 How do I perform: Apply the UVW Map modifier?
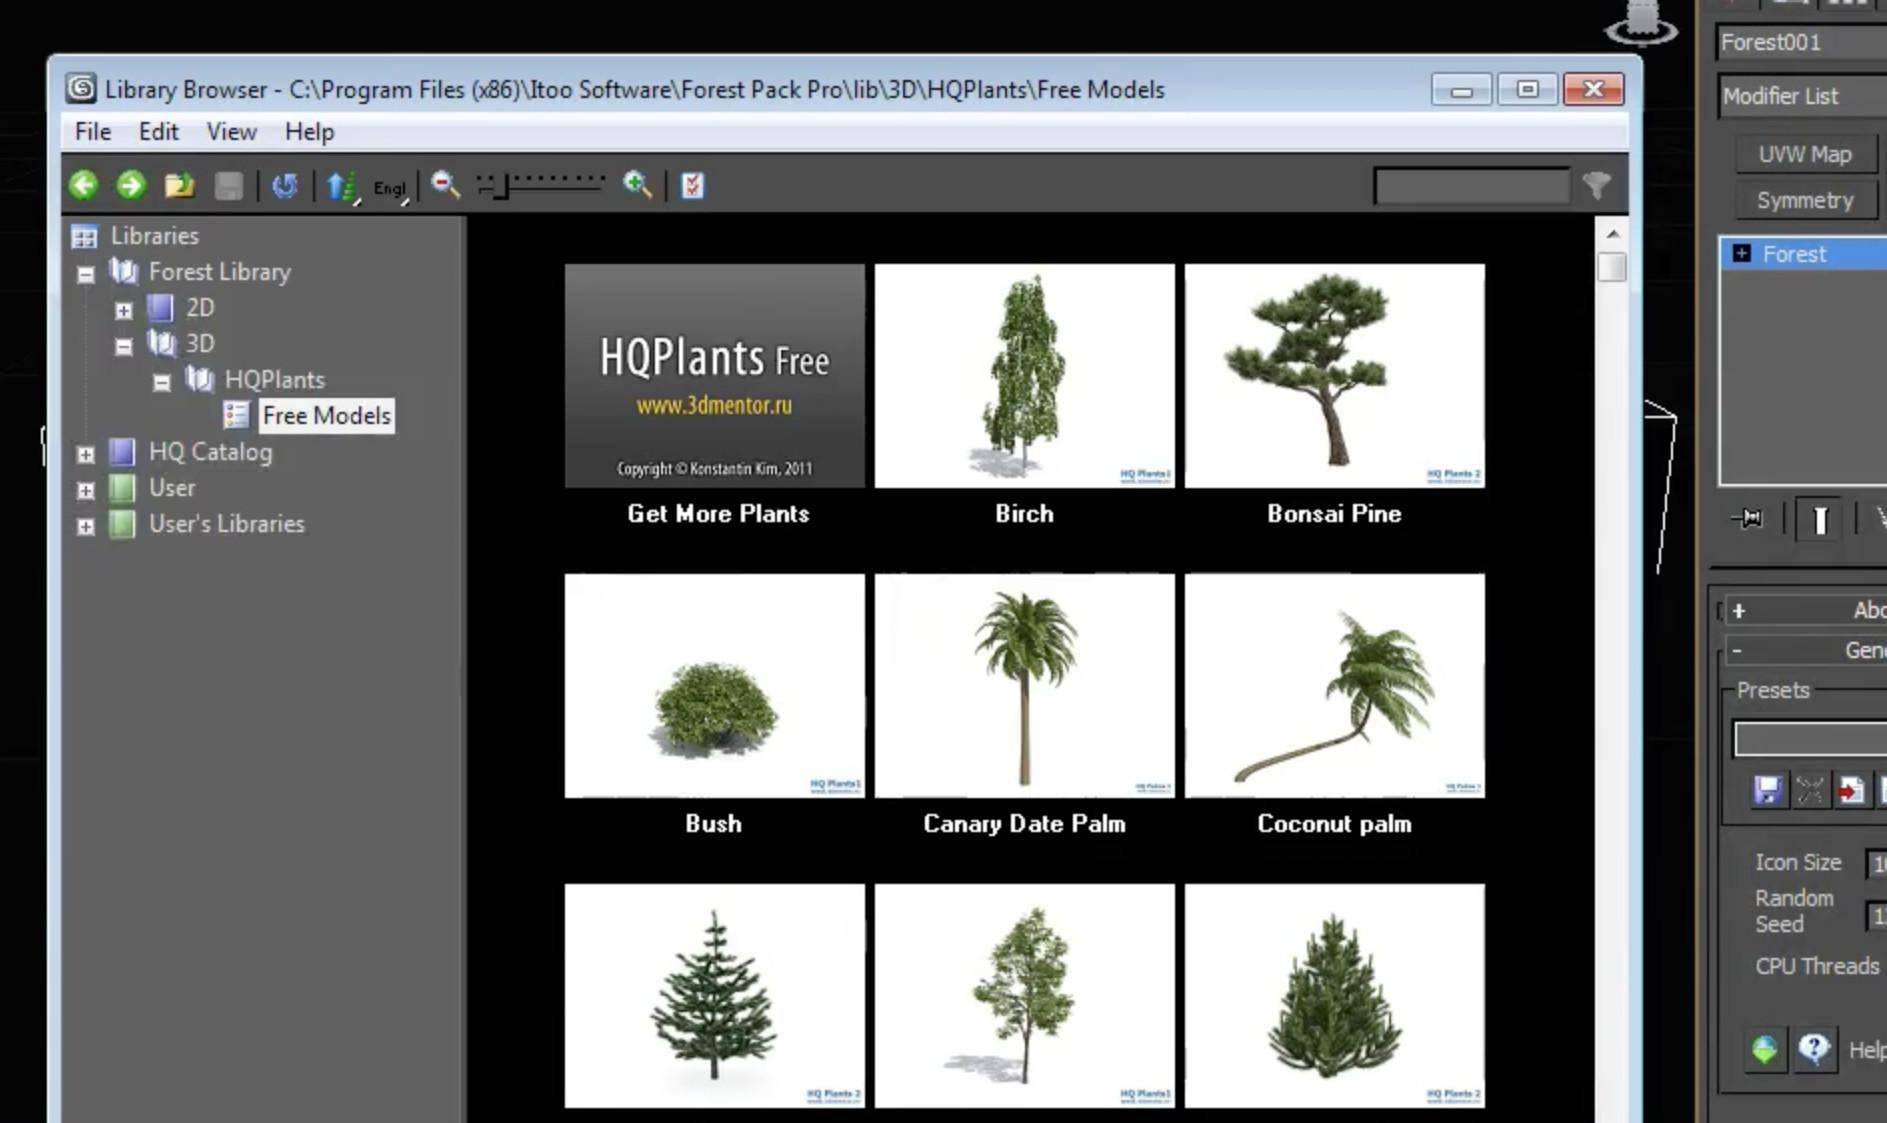1805,154
